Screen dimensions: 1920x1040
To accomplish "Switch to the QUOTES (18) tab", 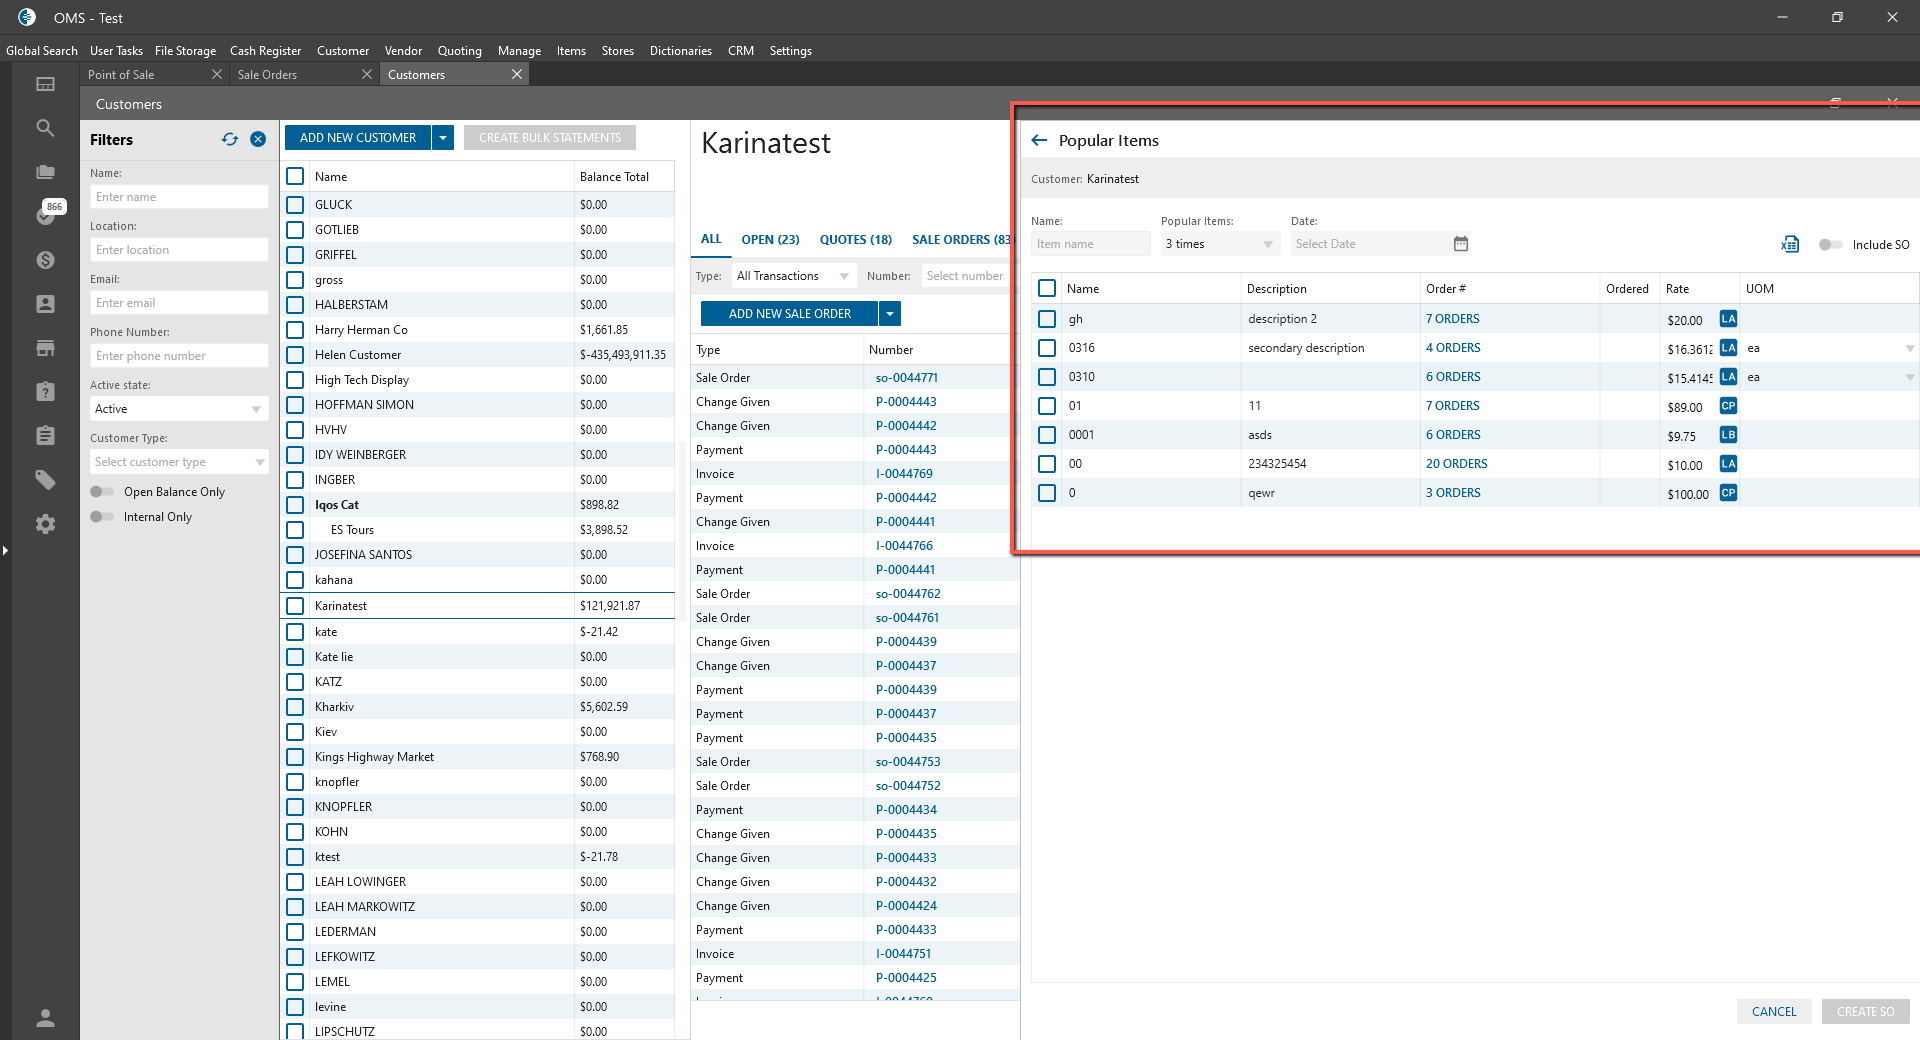I will click(855, 240).
